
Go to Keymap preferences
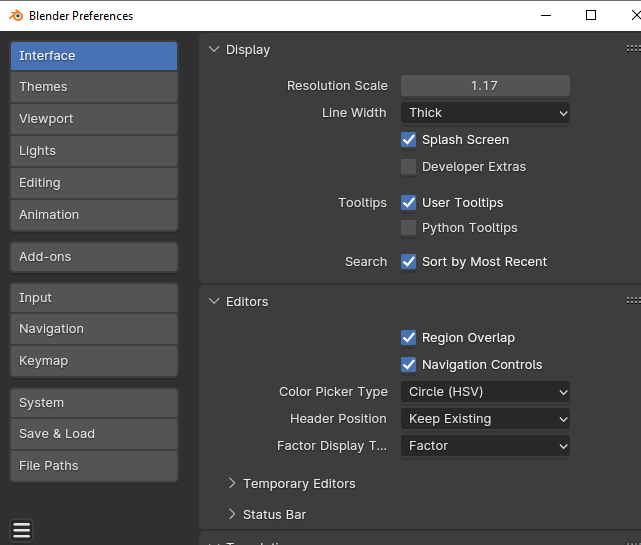(x=93, y=361)
